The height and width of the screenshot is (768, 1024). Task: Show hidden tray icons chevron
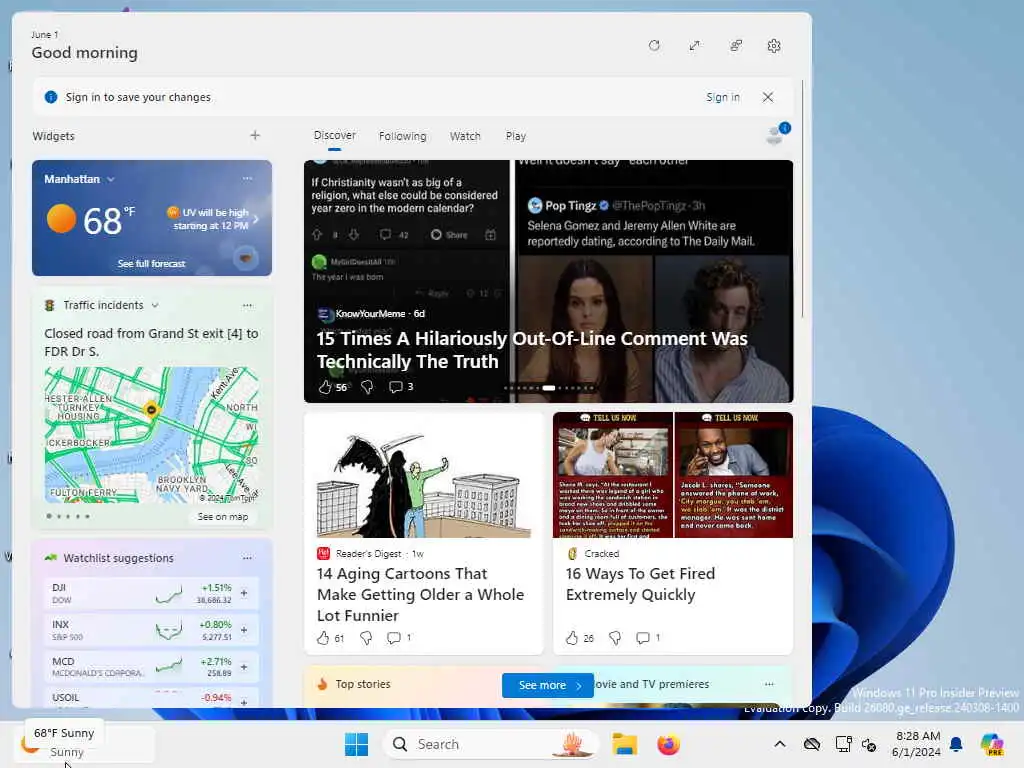(x=780, y=744)
